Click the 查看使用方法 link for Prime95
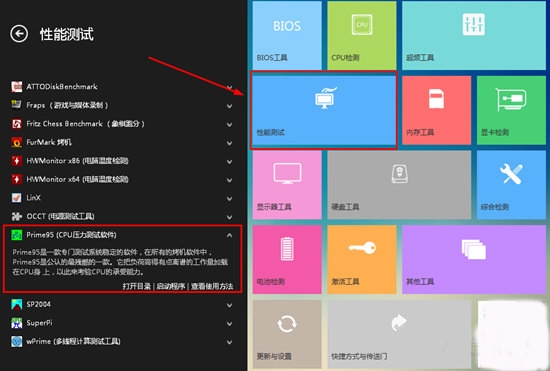Screen dimensions: 550x371 pos(212,286)
